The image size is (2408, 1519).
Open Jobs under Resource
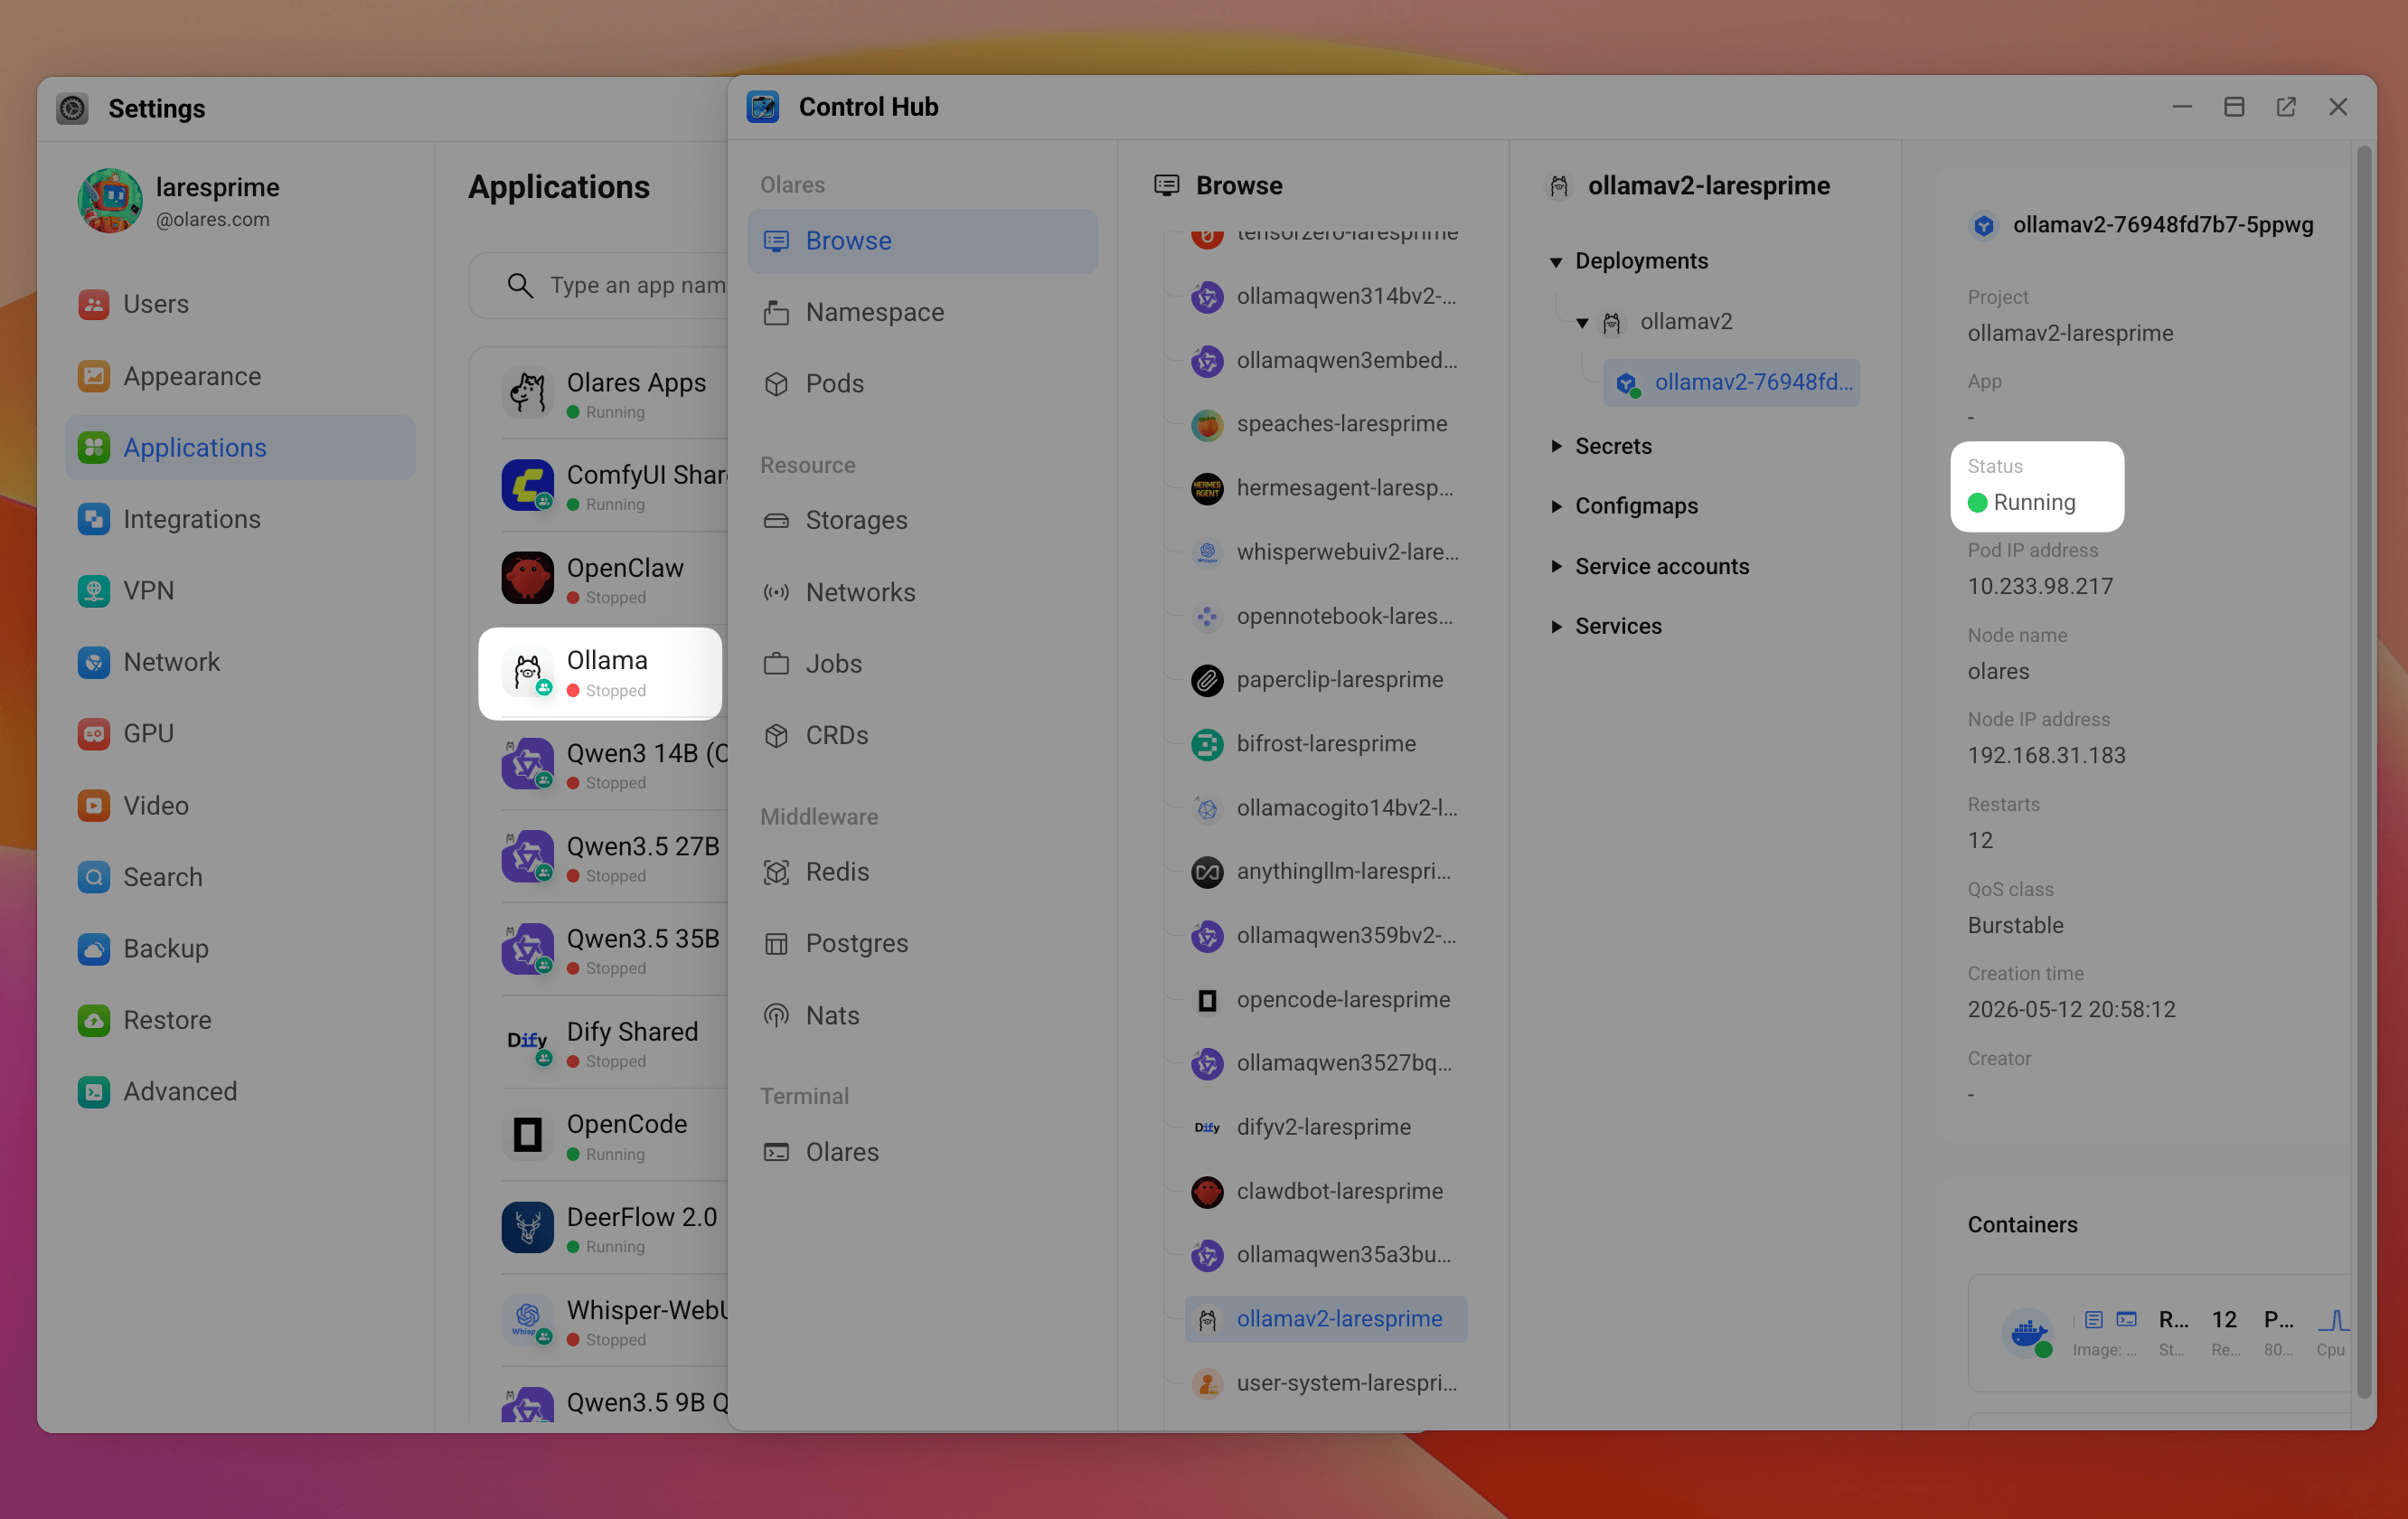[x=921, y=664]
